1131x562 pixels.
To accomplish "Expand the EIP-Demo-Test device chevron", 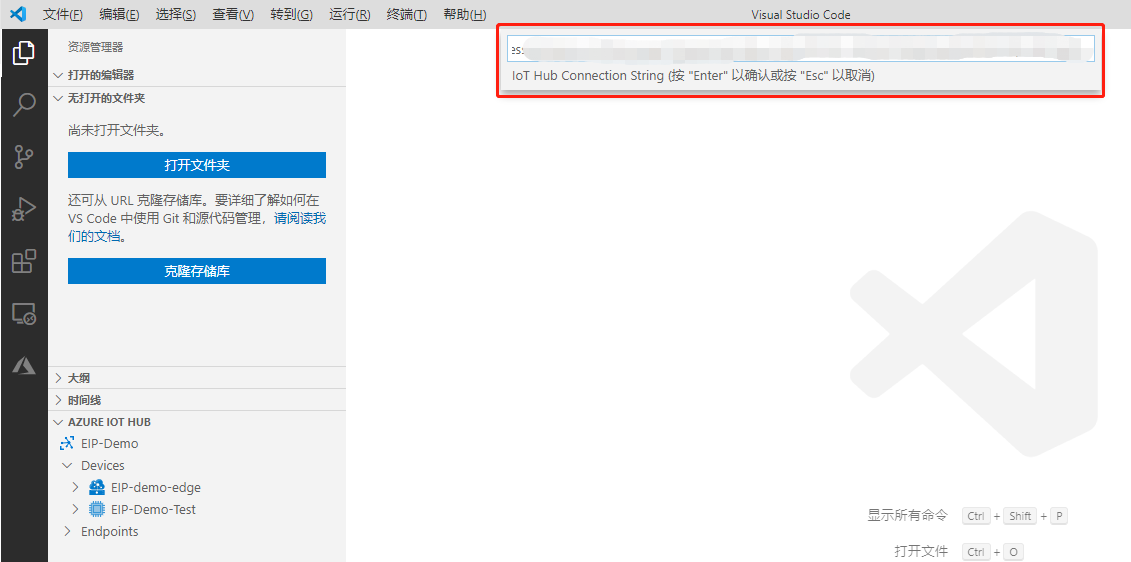I will [75, 509].
